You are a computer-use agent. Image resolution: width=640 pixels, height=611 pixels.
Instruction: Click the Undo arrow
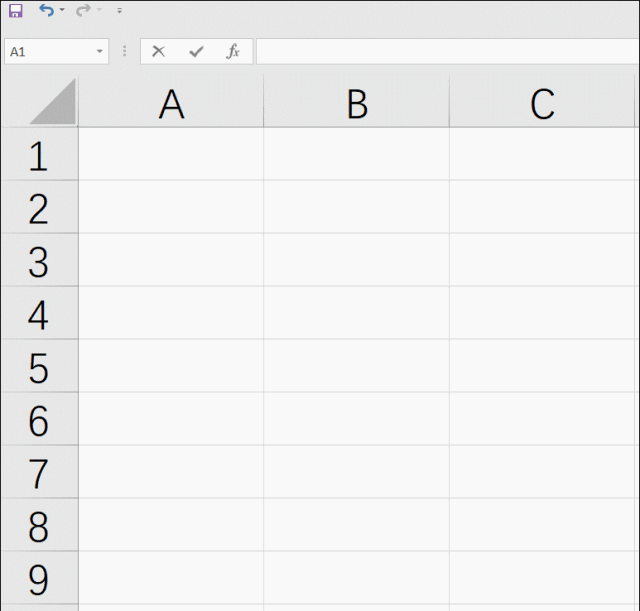point(46,10)
